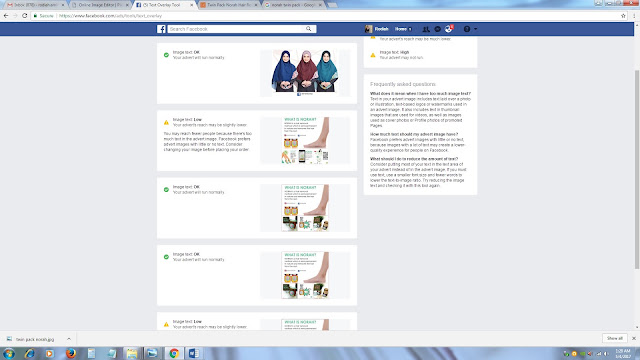Open the Chrome three-dot menu
This screenshot has height=360, width=640.
coord(634,16)
